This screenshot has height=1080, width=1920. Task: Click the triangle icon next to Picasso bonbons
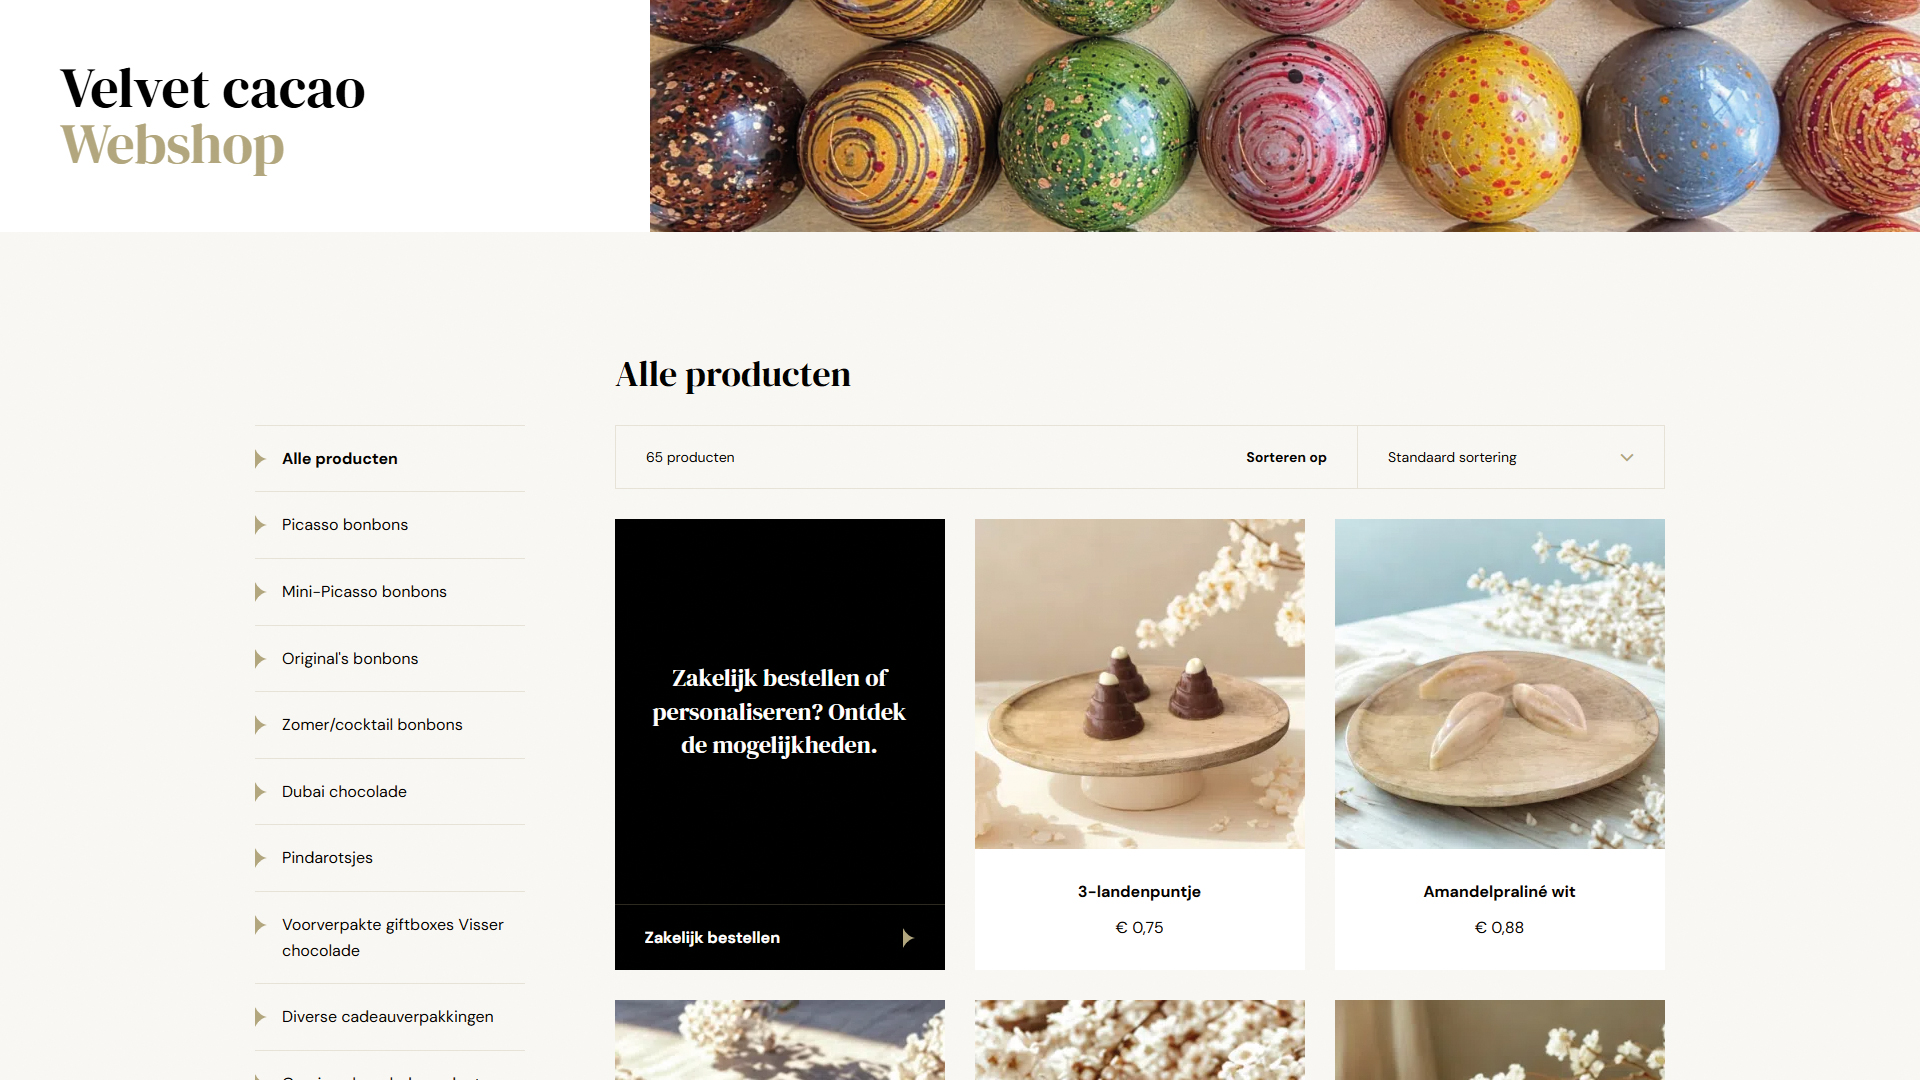(x=260, y=525)
